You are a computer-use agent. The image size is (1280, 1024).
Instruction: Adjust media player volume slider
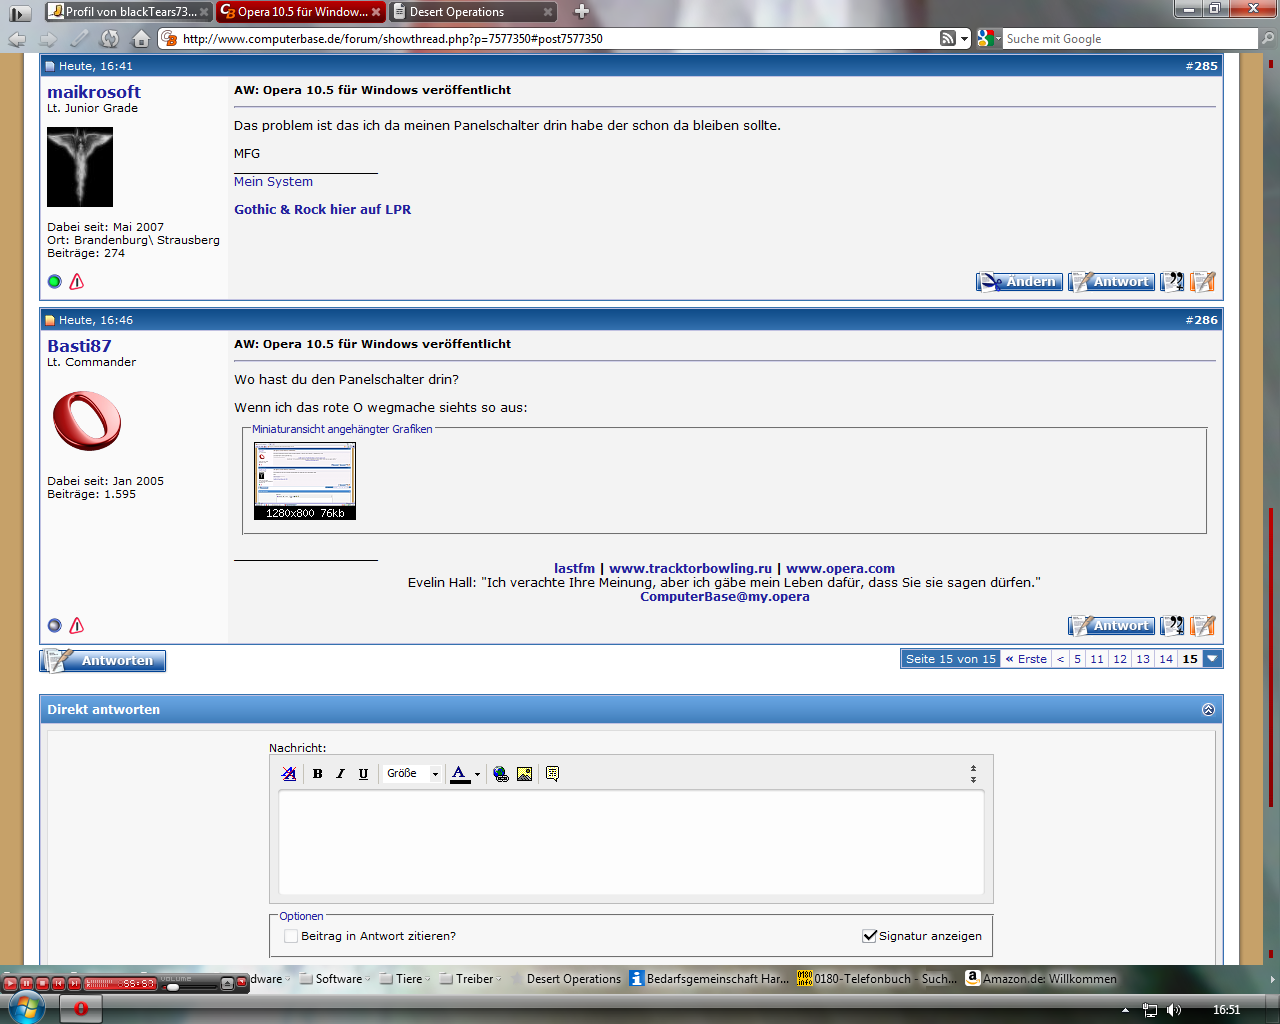click(173, 987)
